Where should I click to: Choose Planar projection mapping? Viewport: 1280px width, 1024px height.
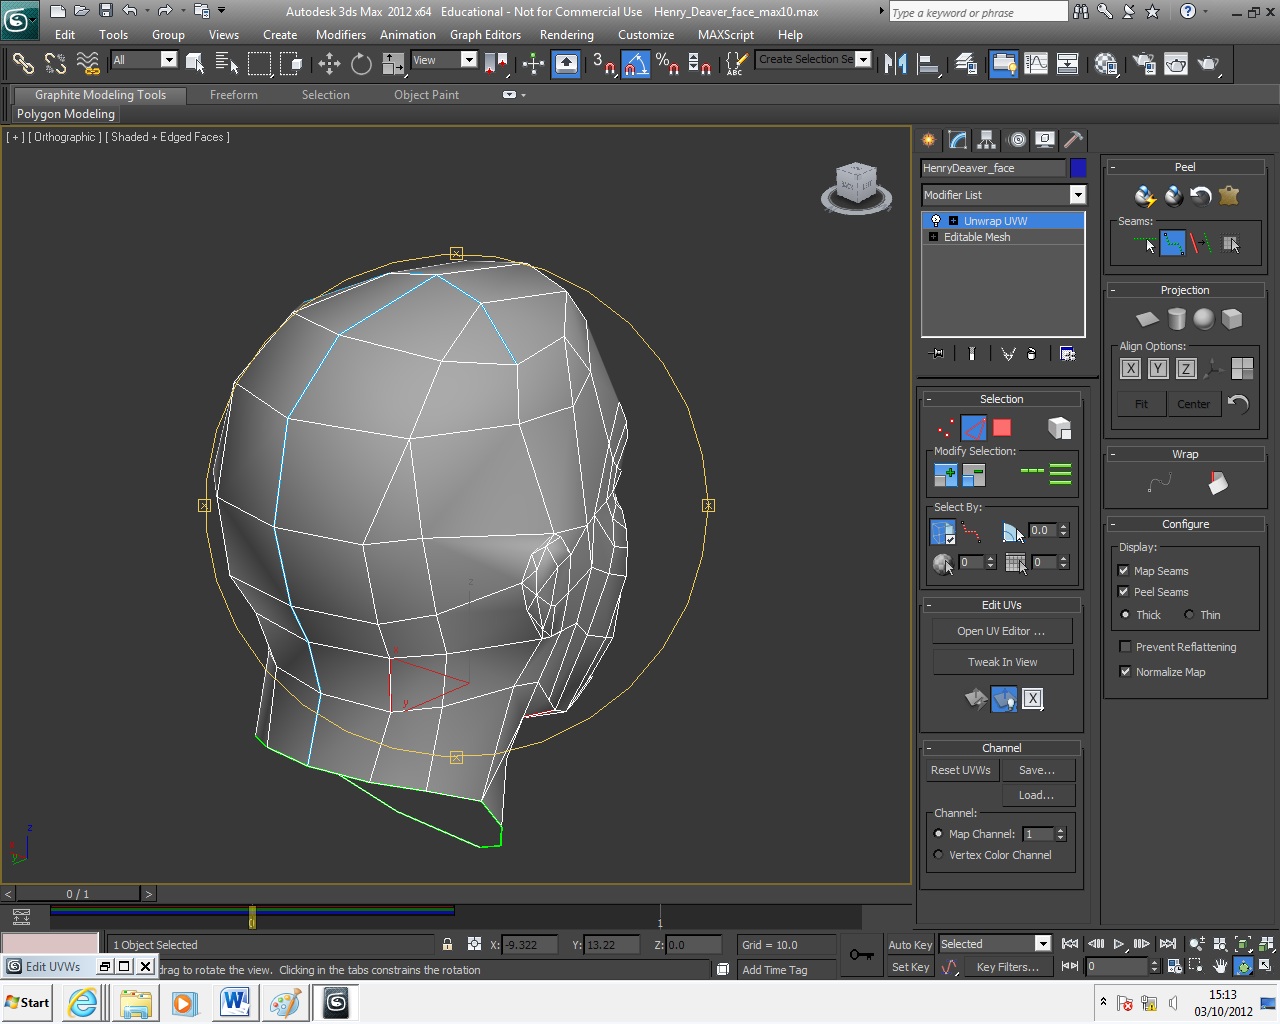pyautogui.click(x=1146, y=318)
